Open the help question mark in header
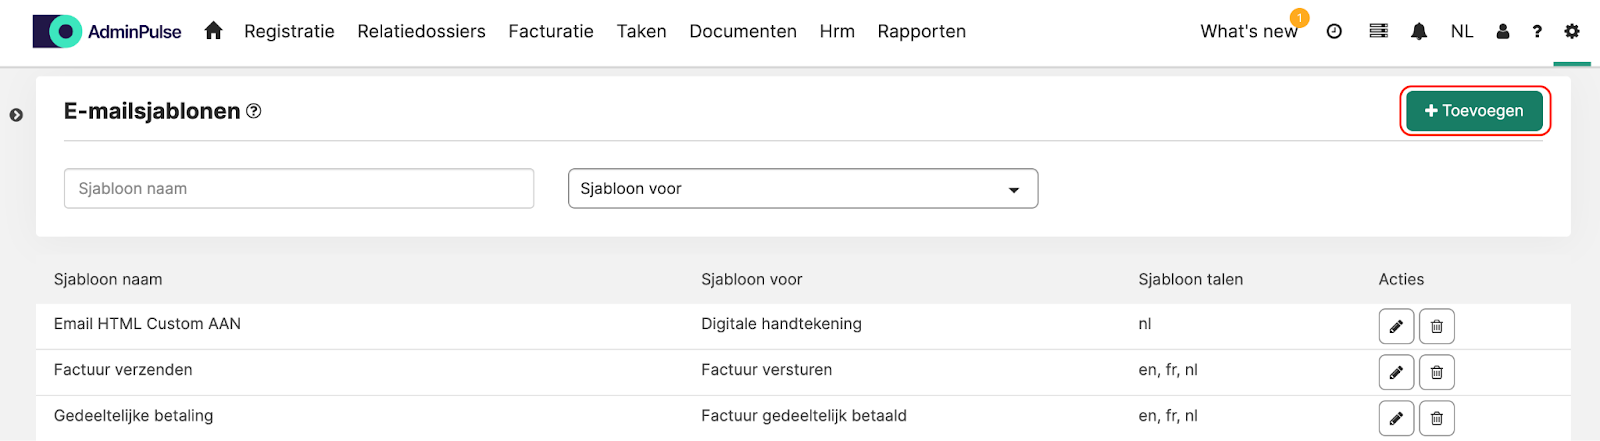The height and width of the screenshot is (441, 1600). tap(1537, 31)
